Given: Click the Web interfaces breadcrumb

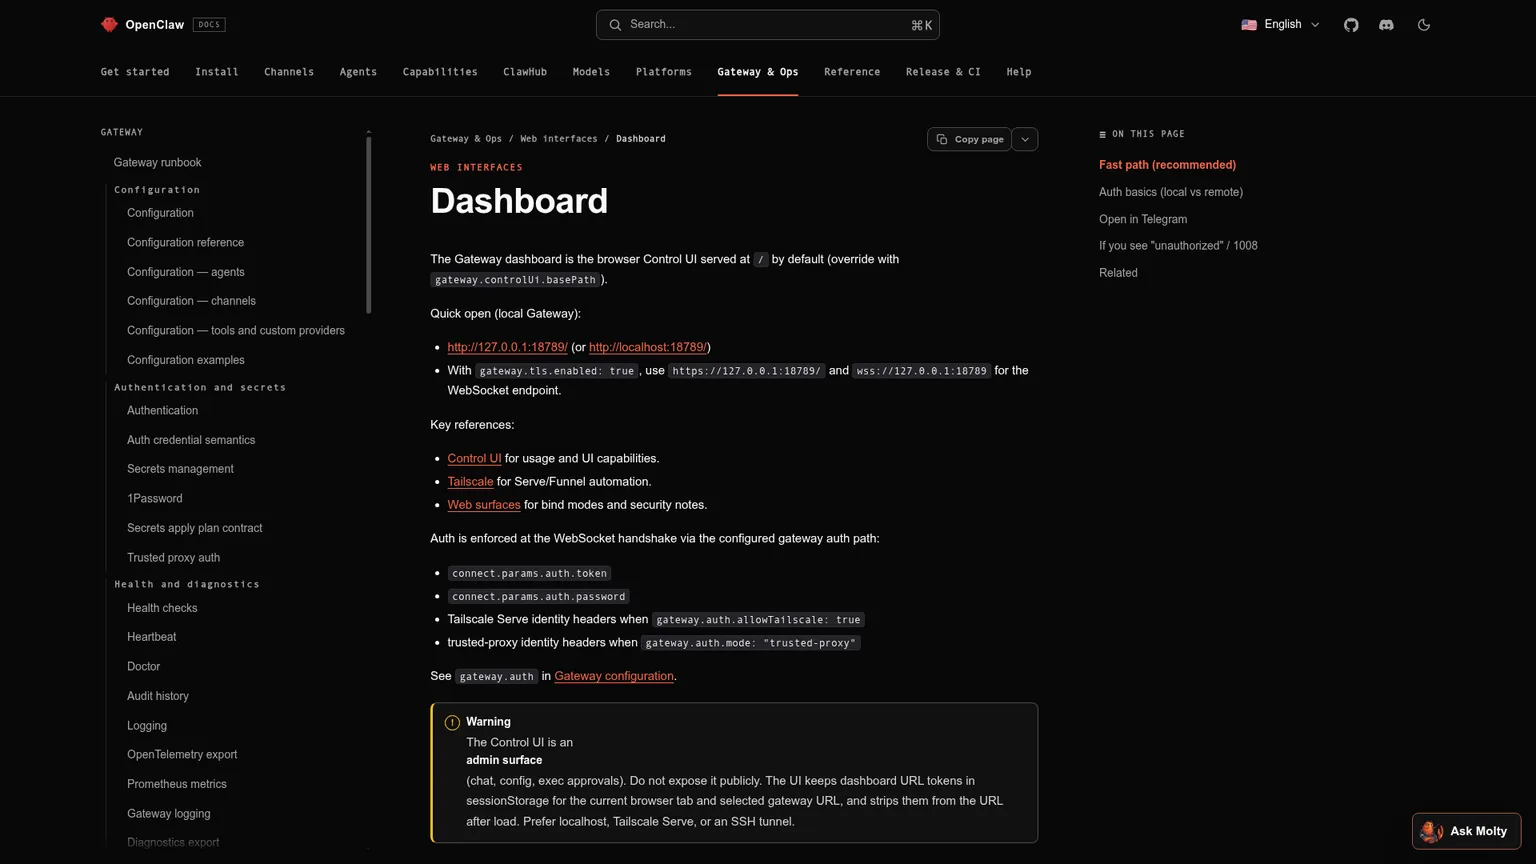Looking at the screenshot, I should tap(558, 139).
